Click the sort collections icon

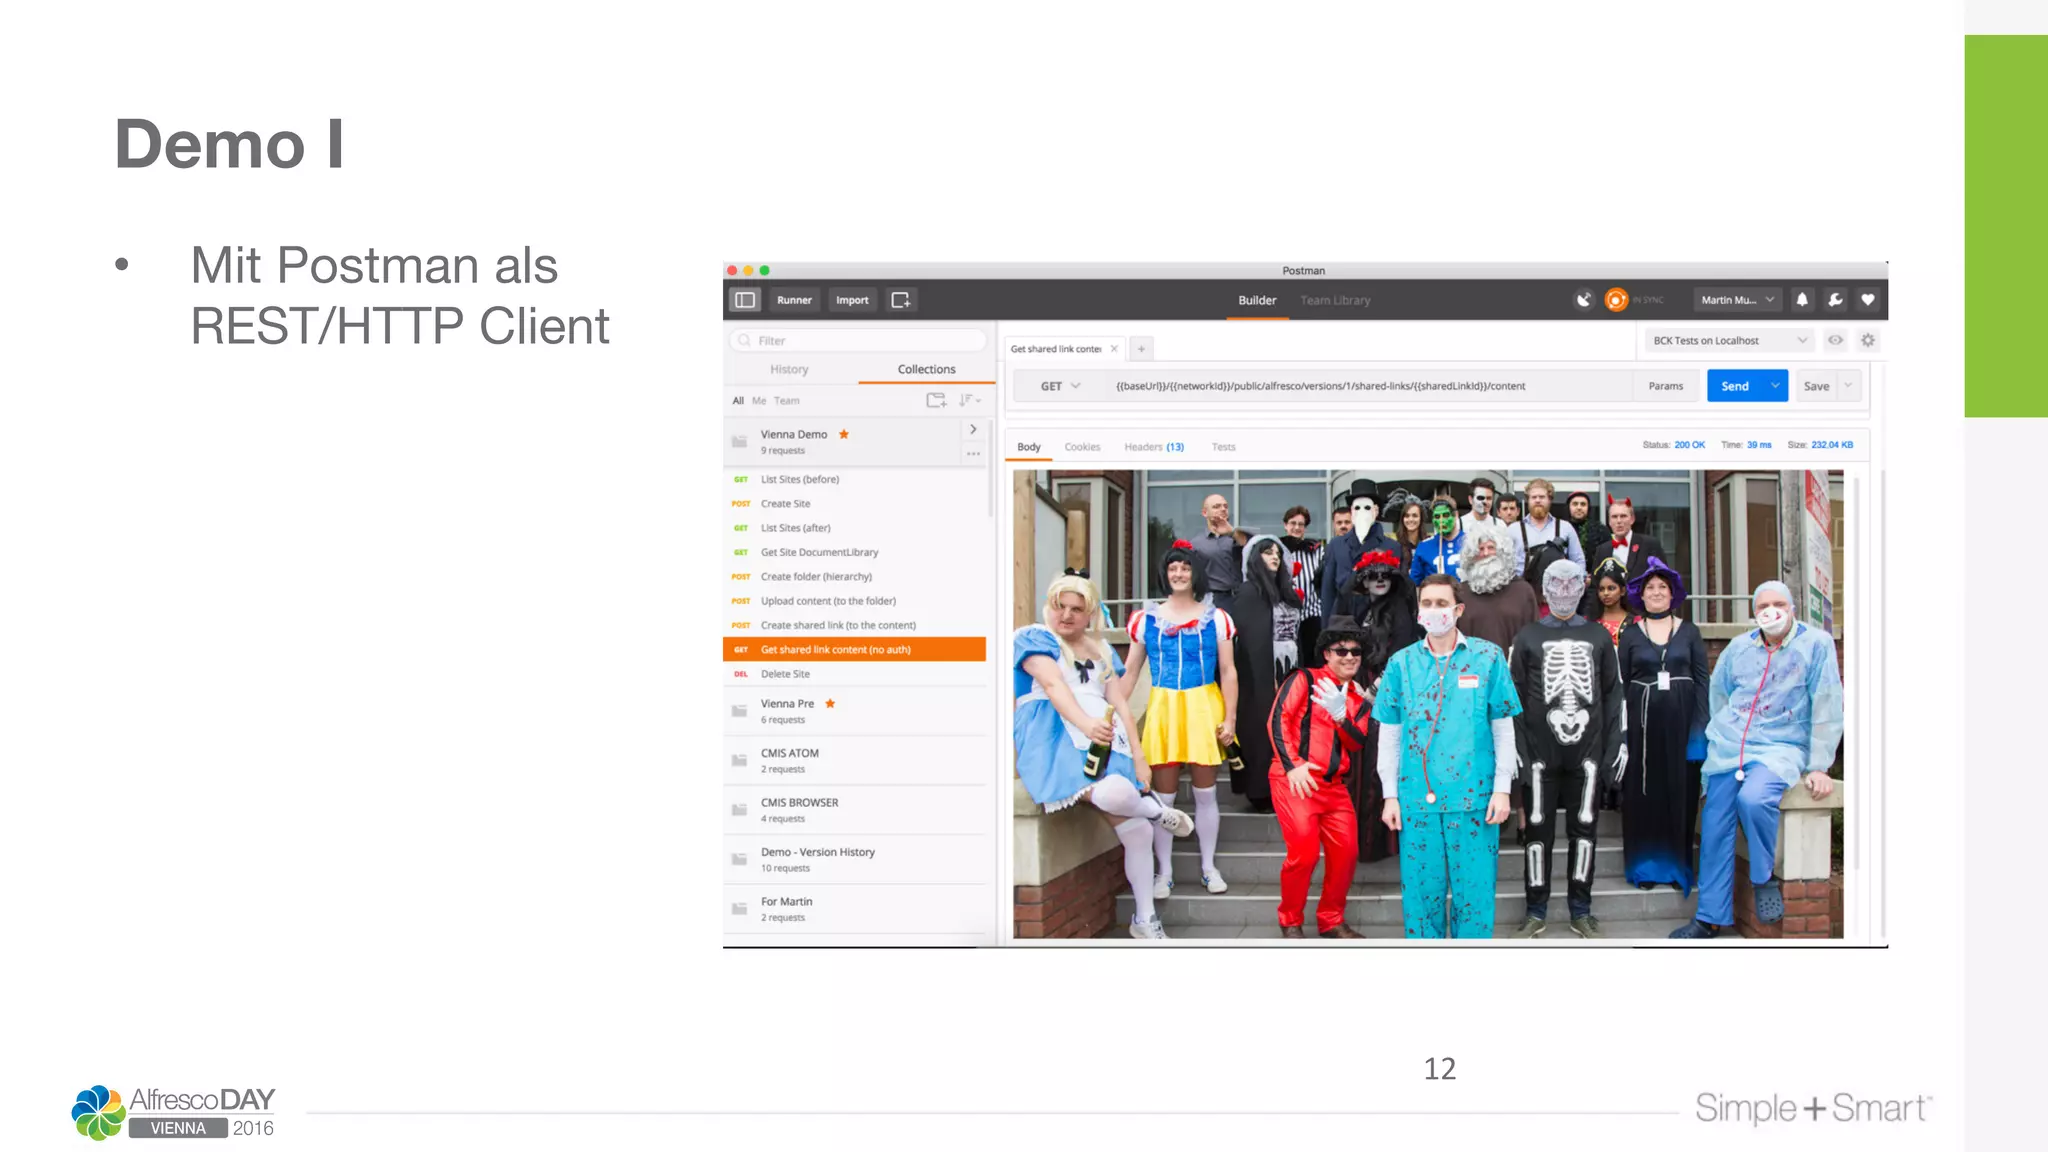click(x=969, y=400)
